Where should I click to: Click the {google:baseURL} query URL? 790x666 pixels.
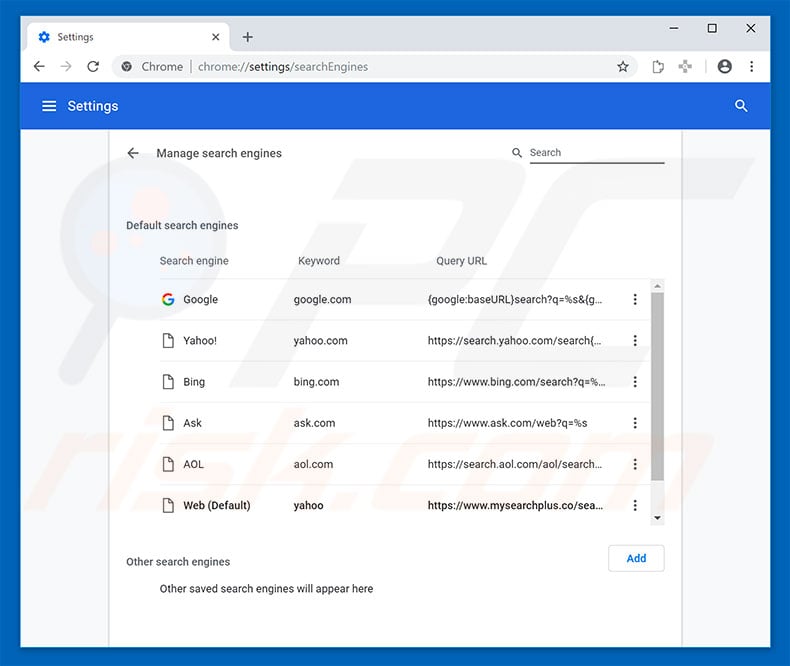(x=514, y=299)
